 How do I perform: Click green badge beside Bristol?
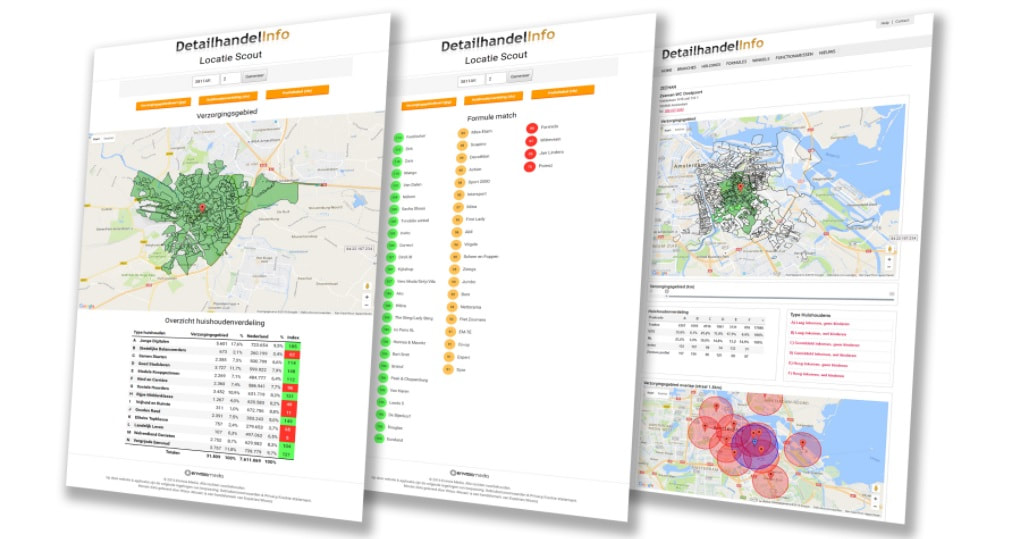pyautogui.click(x=384, y=366)
